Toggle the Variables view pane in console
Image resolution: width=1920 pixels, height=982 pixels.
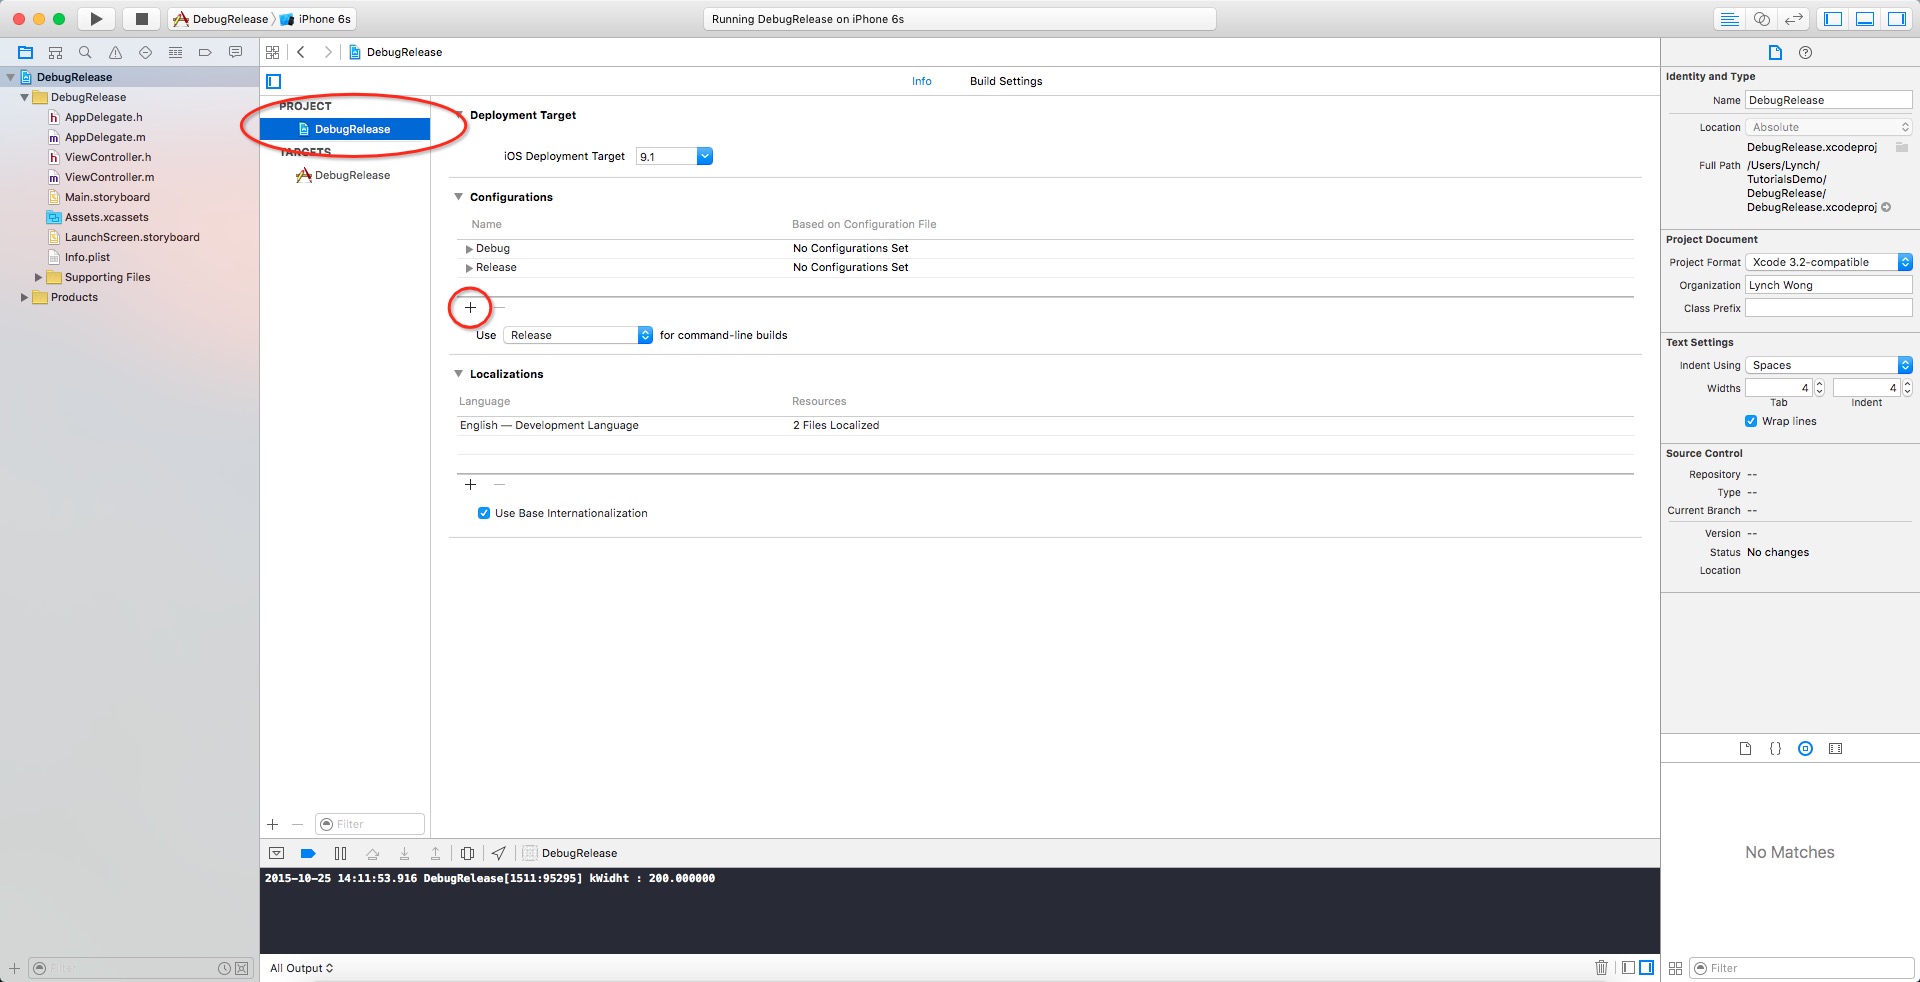[x=1628, y=967]
